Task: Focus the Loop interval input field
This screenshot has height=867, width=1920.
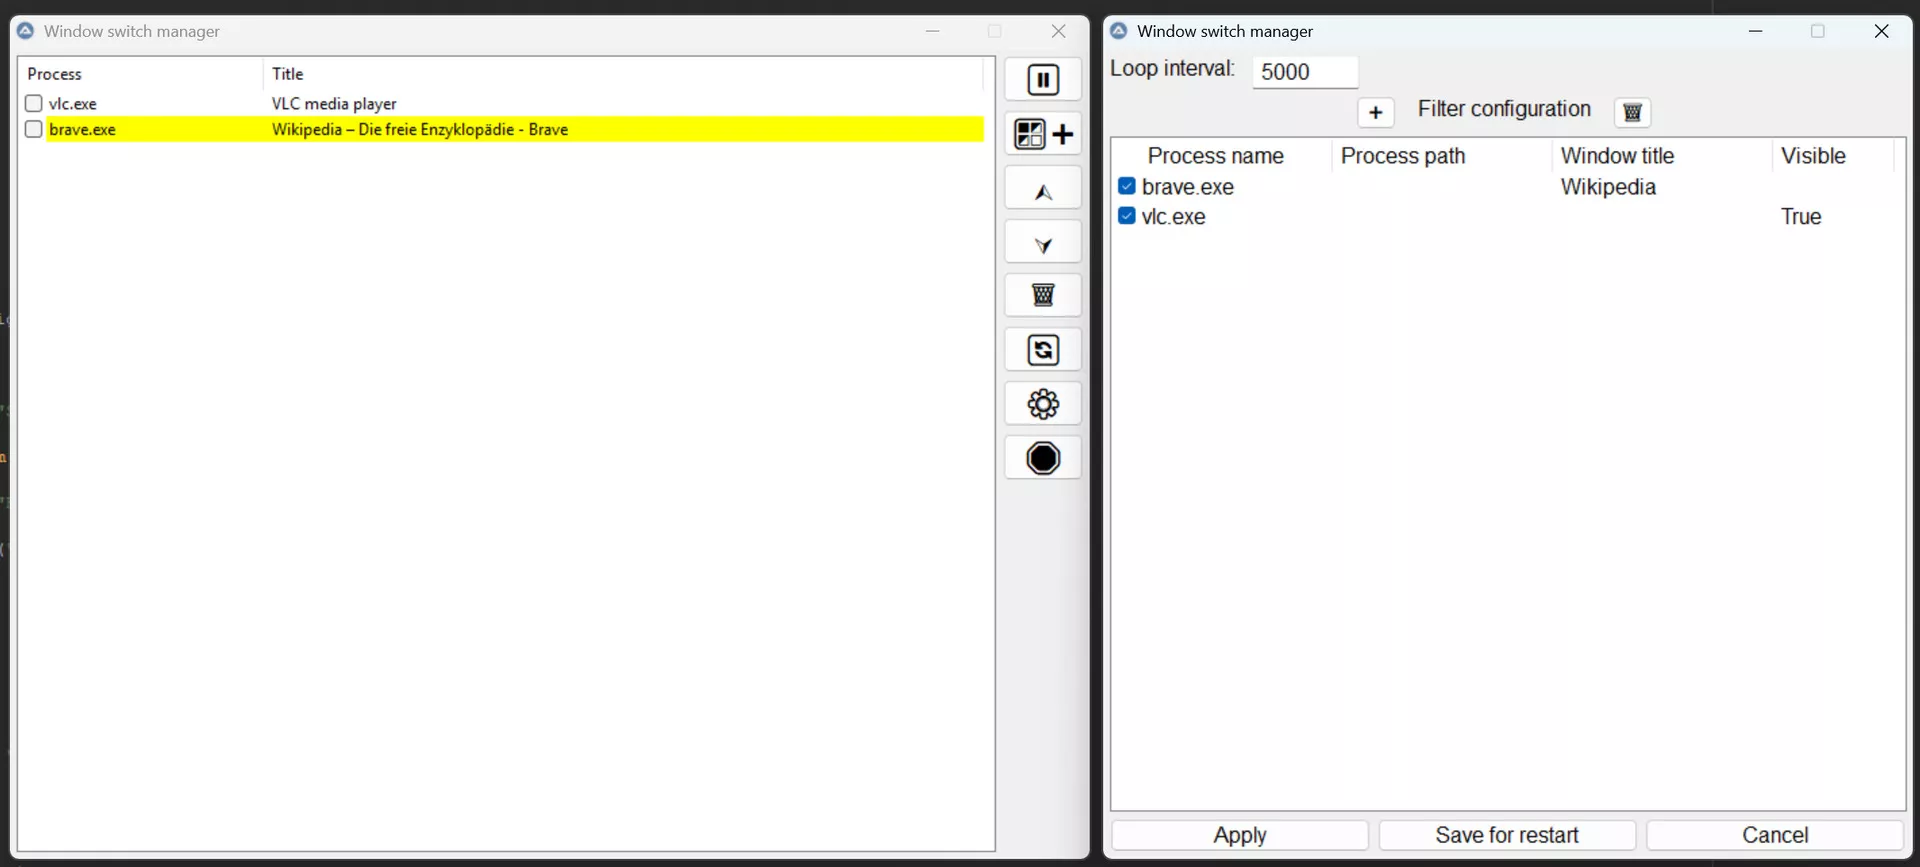Action: (1304, 72)
